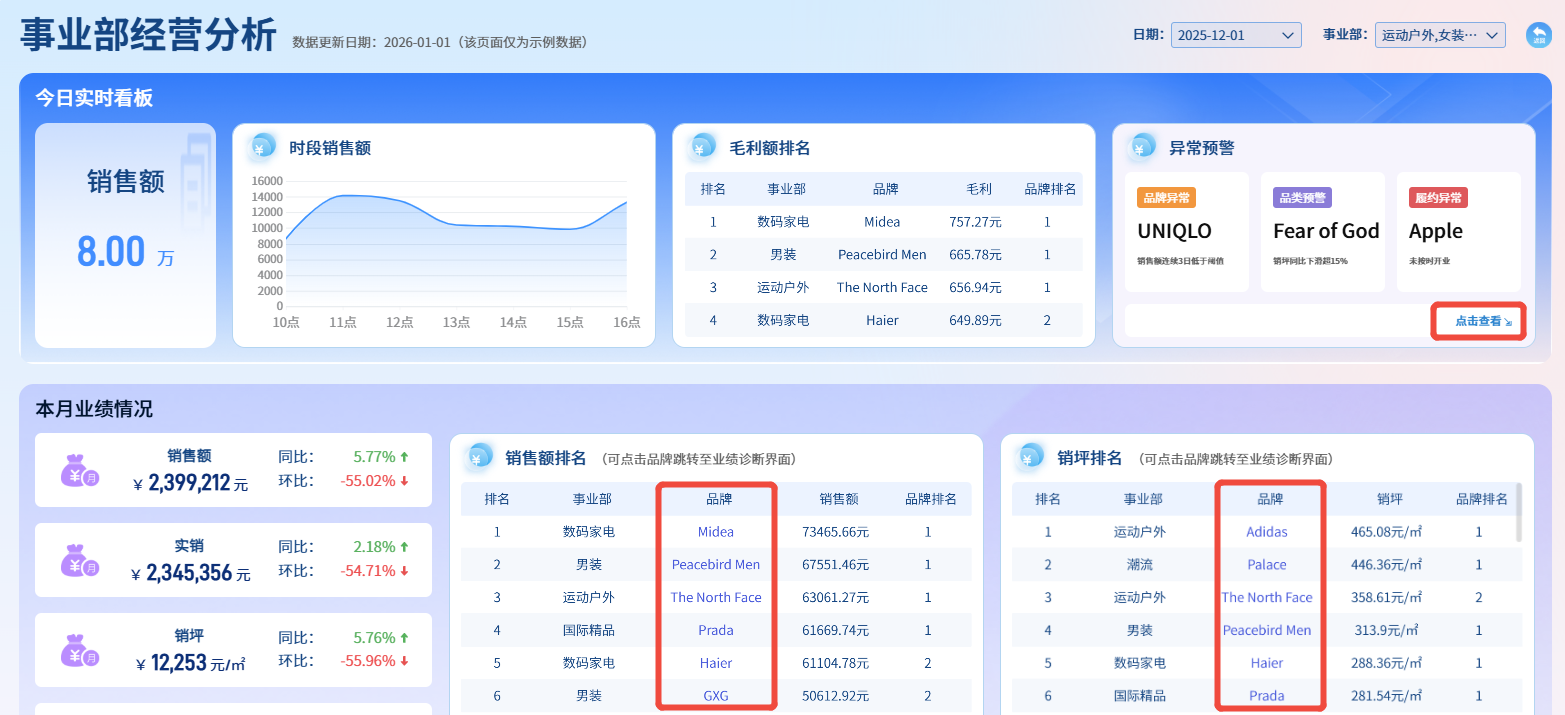Viewport: 1565px width, 715px height.
Task: Click the yen icon beside 时段销售额
Action: pyautogui.click(x=263, y=147)
